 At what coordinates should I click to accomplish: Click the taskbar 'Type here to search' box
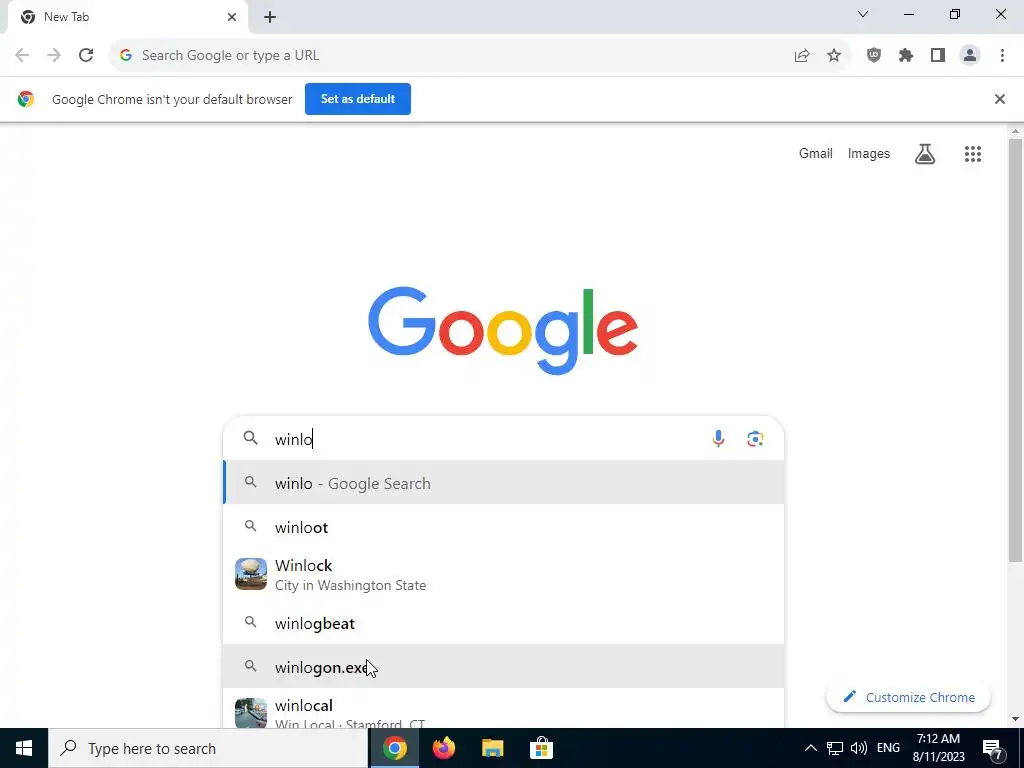coord(208,748)
